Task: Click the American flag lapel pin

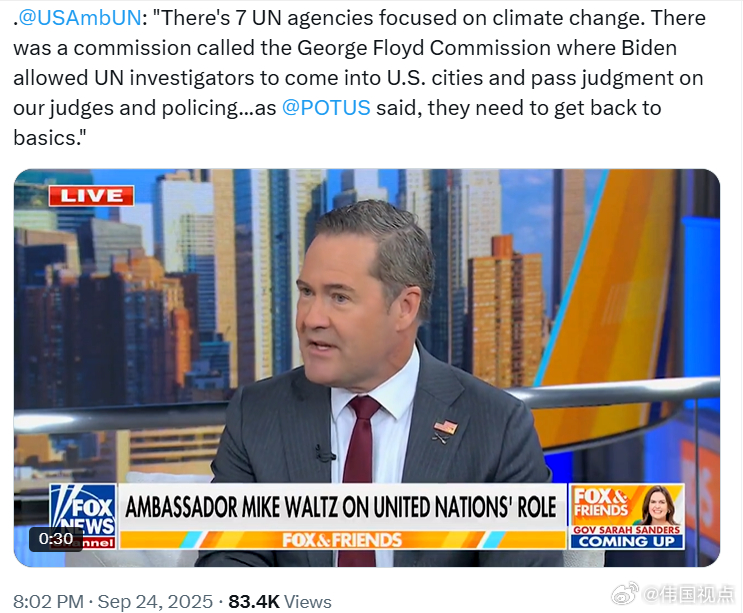Action: pos(445,428)
